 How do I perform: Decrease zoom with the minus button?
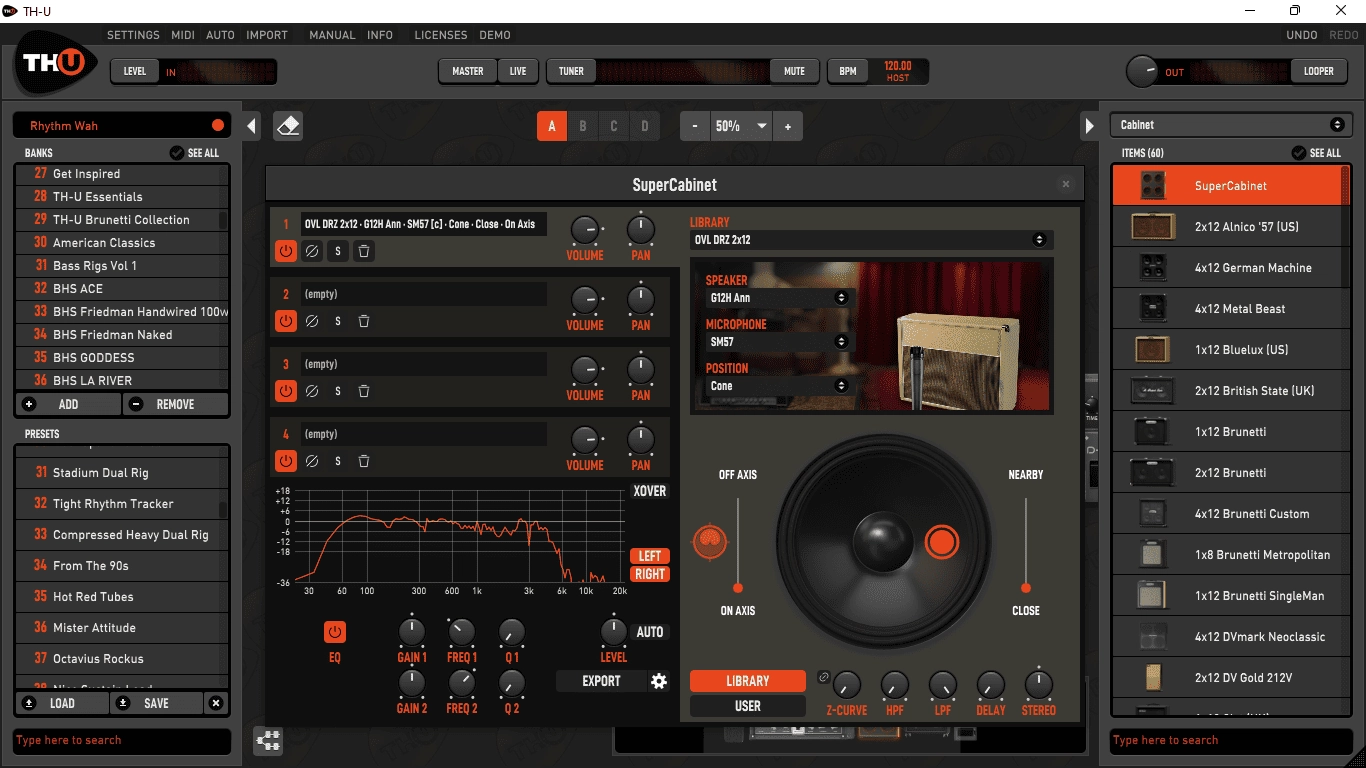coord(695,126)
